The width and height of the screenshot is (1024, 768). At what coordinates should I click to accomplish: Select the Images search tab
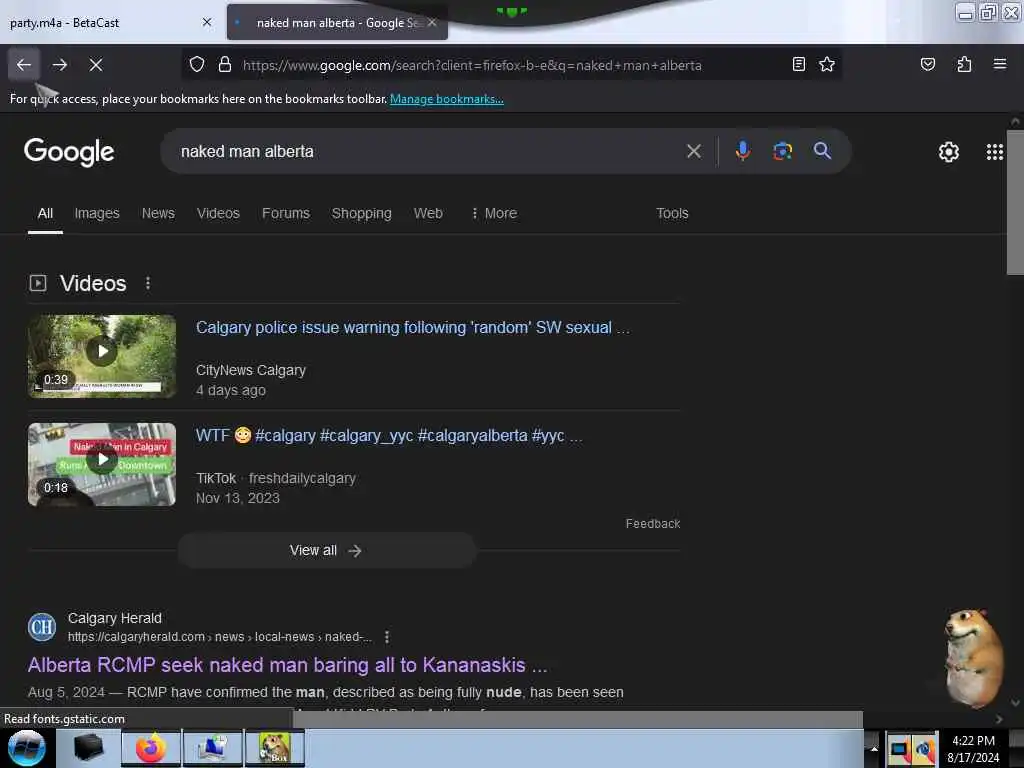click(97, 214)
